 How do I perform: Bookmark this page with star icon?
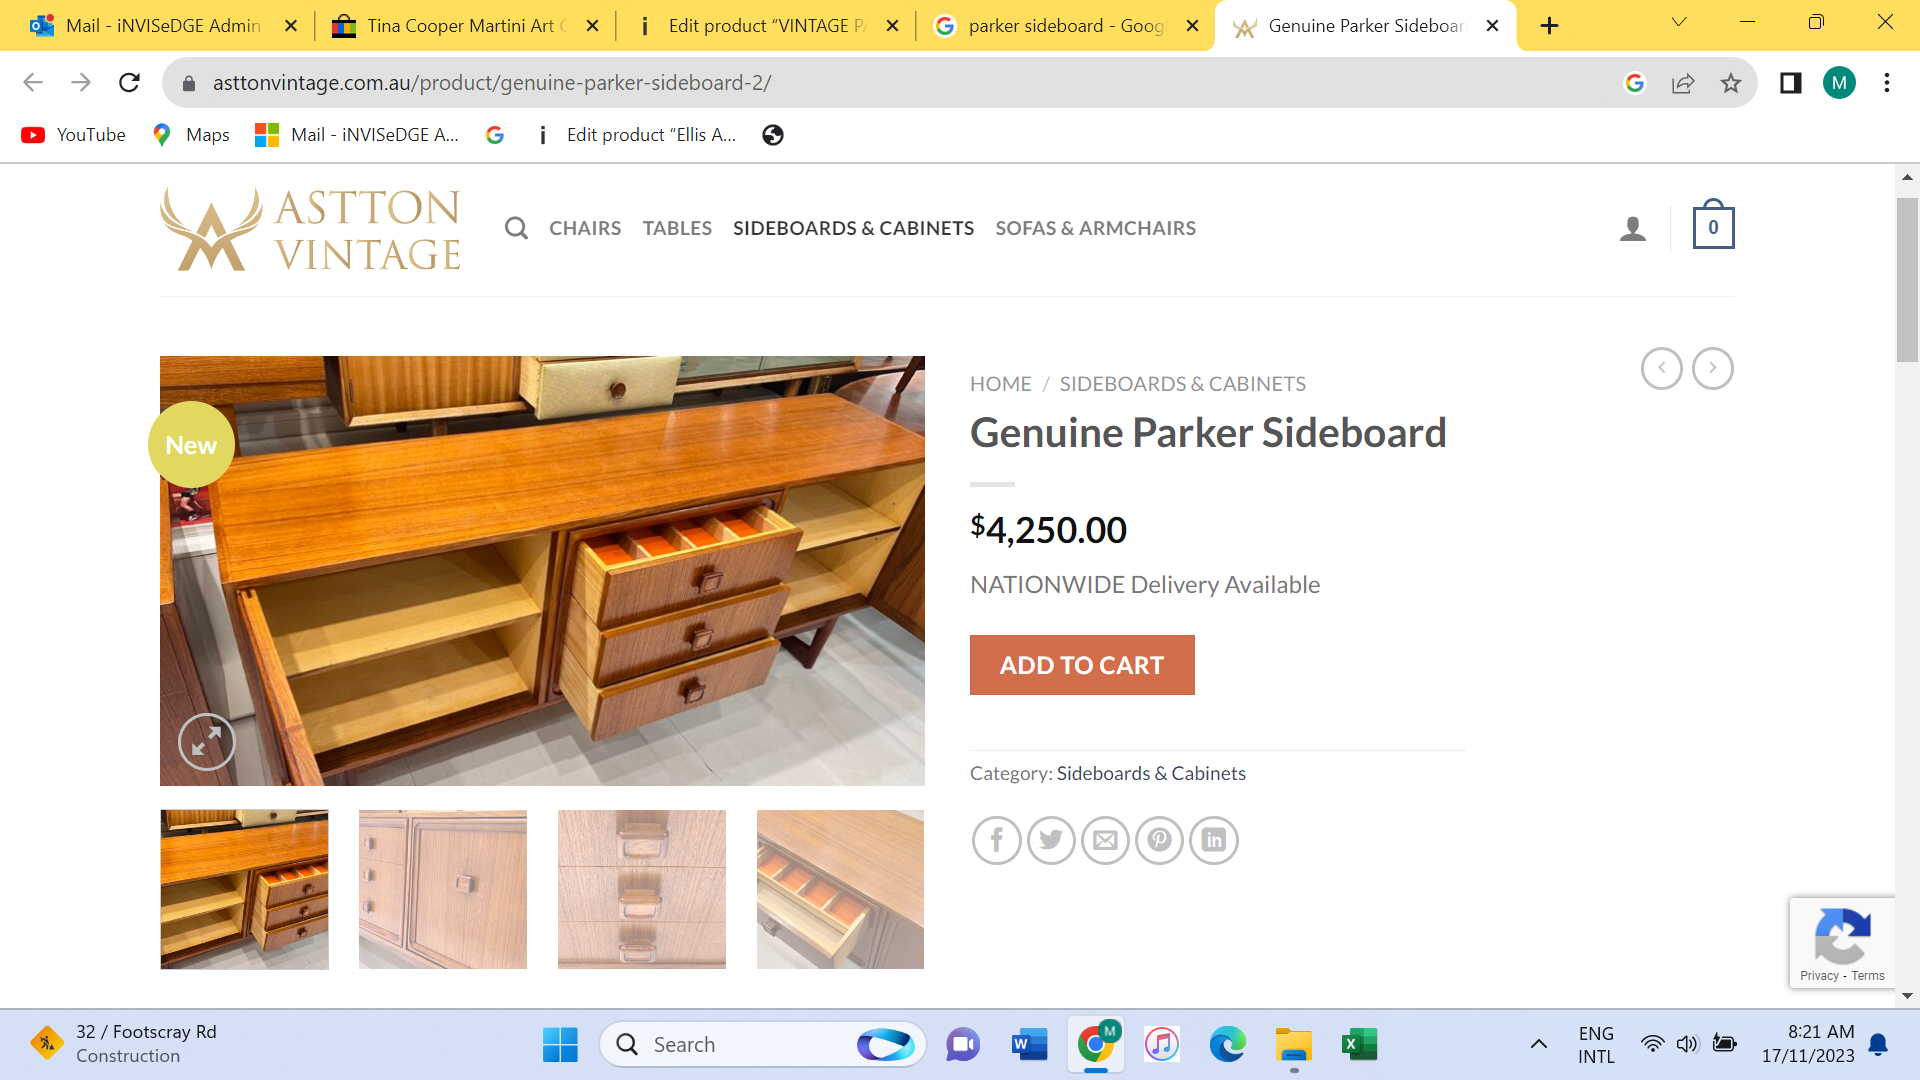(x=1730, y=83)
